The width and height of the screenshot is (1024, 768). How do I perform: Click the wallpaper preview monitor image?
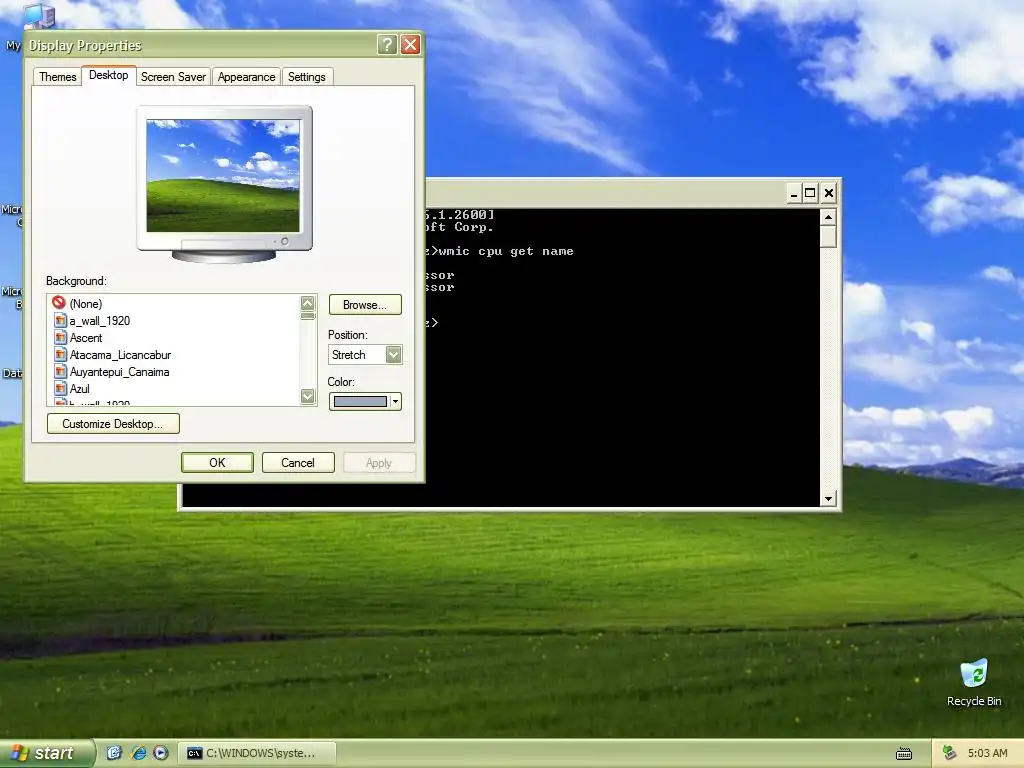223,175
